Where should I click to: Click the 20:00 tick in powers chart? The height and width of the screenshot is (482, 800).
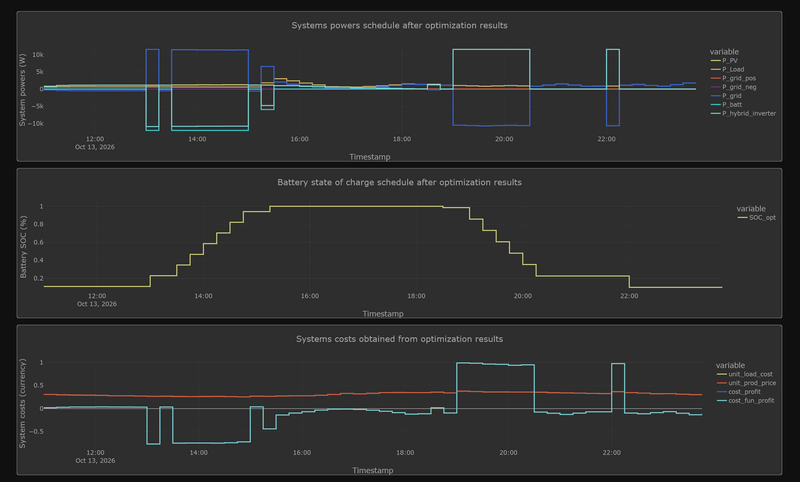(x=504, y=139)
